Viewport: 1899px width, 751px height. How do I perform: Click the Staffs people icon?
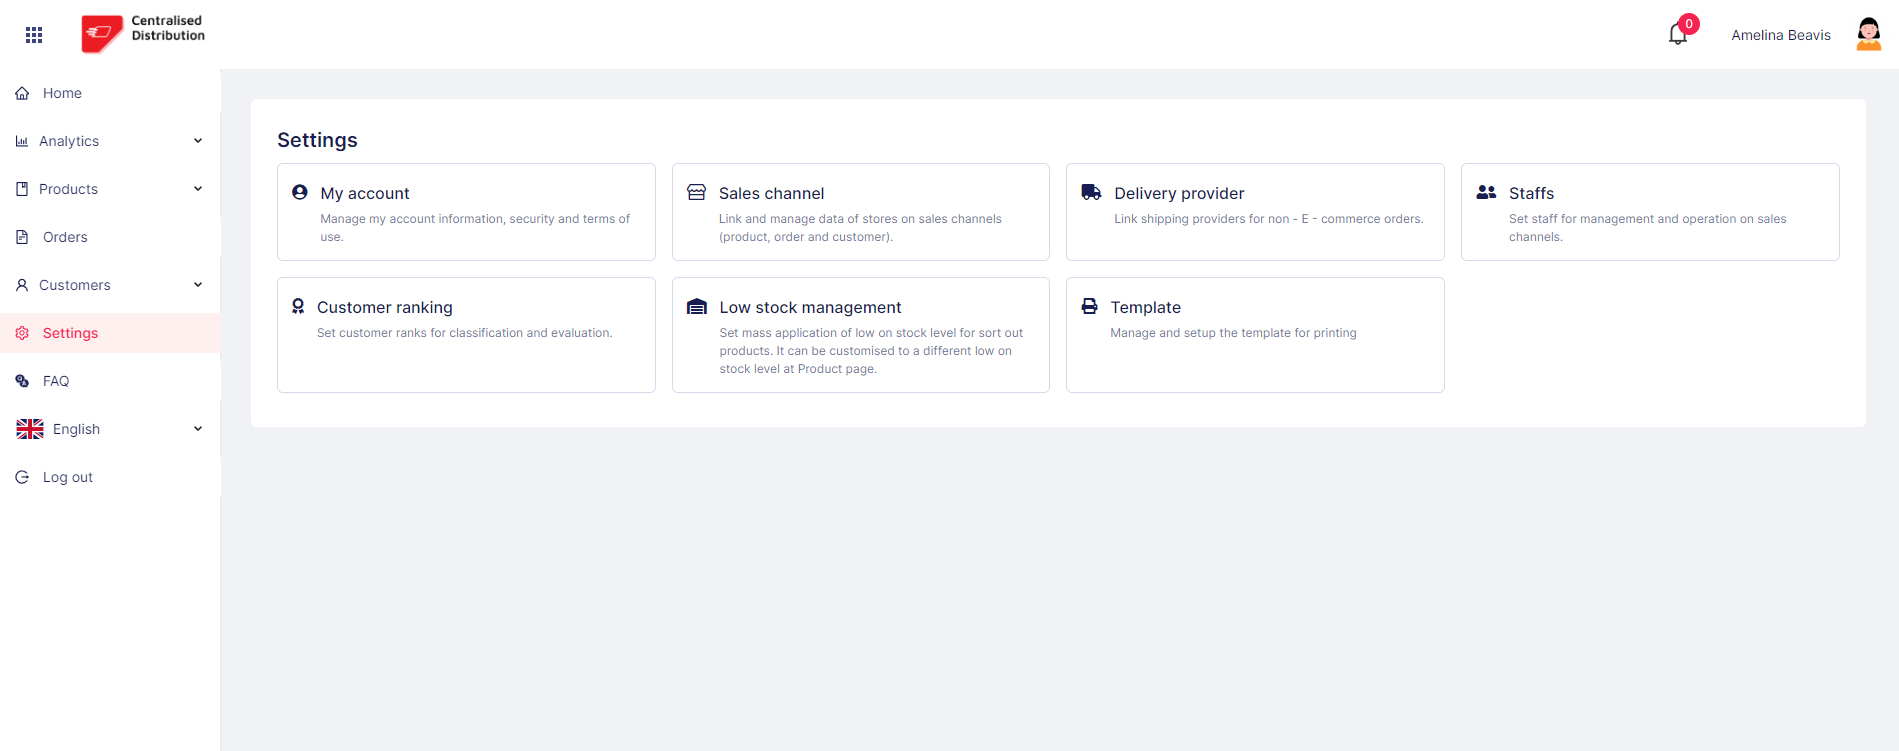click(x=1486, y=193)
